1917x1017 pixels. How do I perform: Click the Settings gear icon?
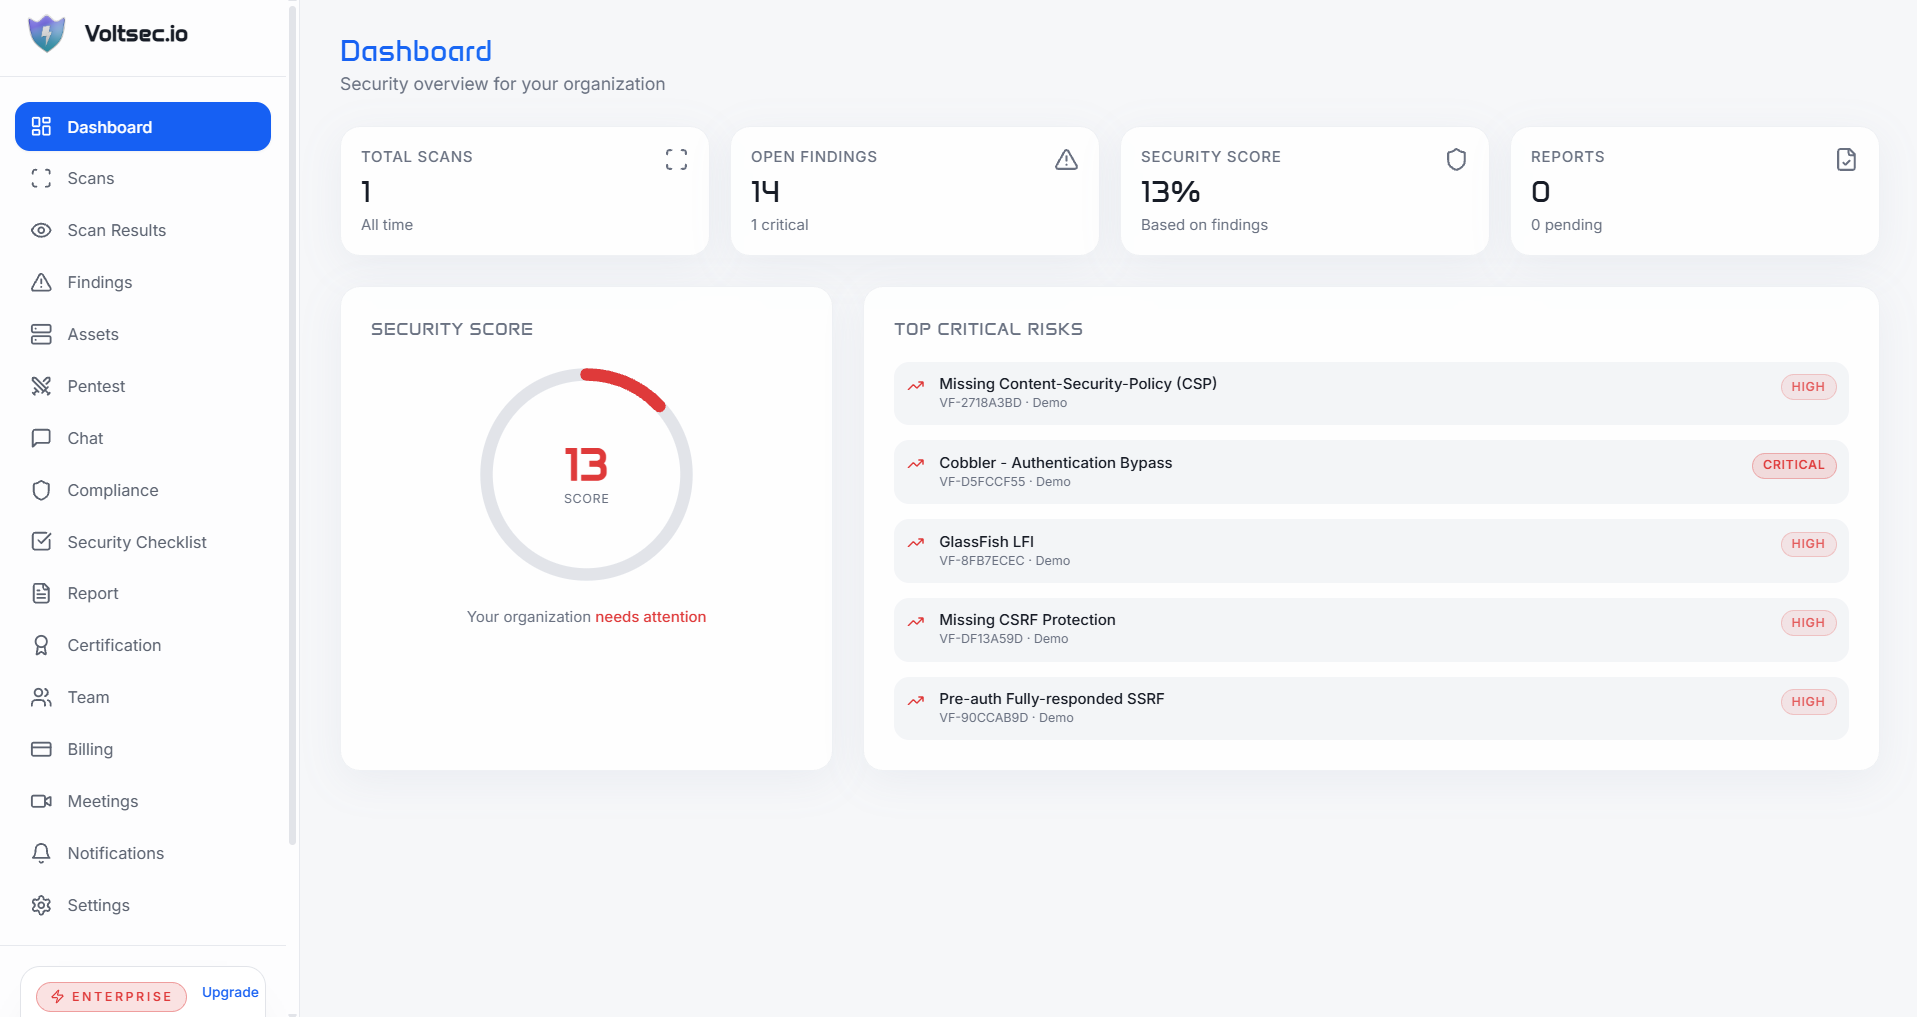click(x=41, y=905)
